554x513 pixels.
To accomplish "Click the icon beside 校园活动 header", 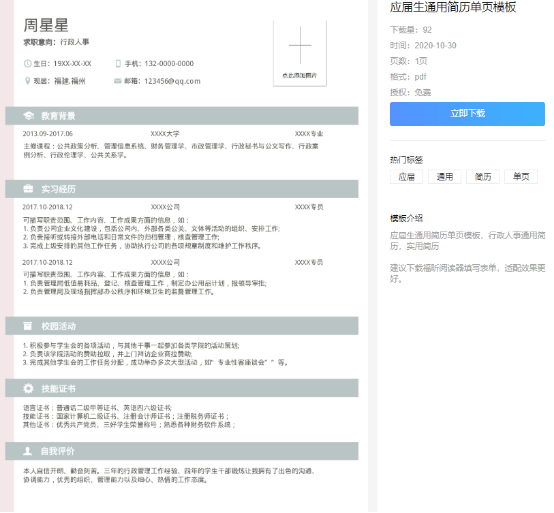I will [28, 326].
